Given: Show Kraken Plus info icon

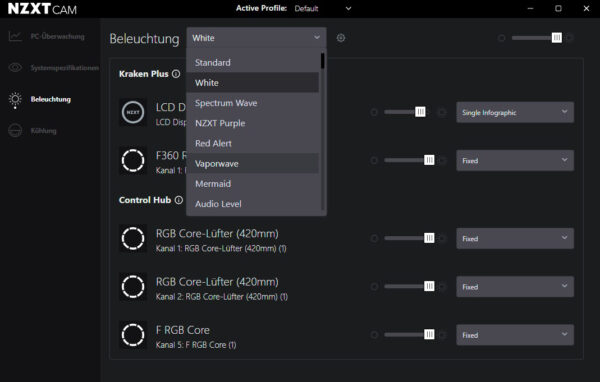Looking at the screenshot, I should pyautogui.click(x=176, y=74).
